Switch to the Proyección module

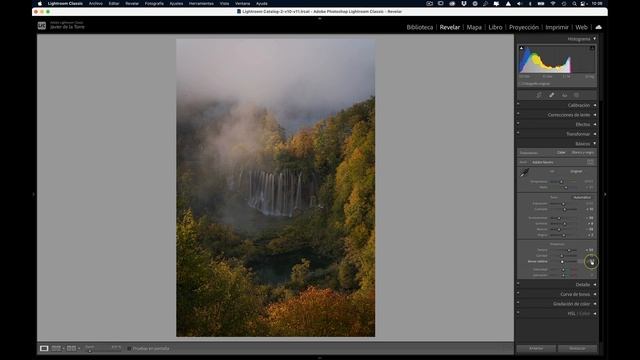point(524,27)
